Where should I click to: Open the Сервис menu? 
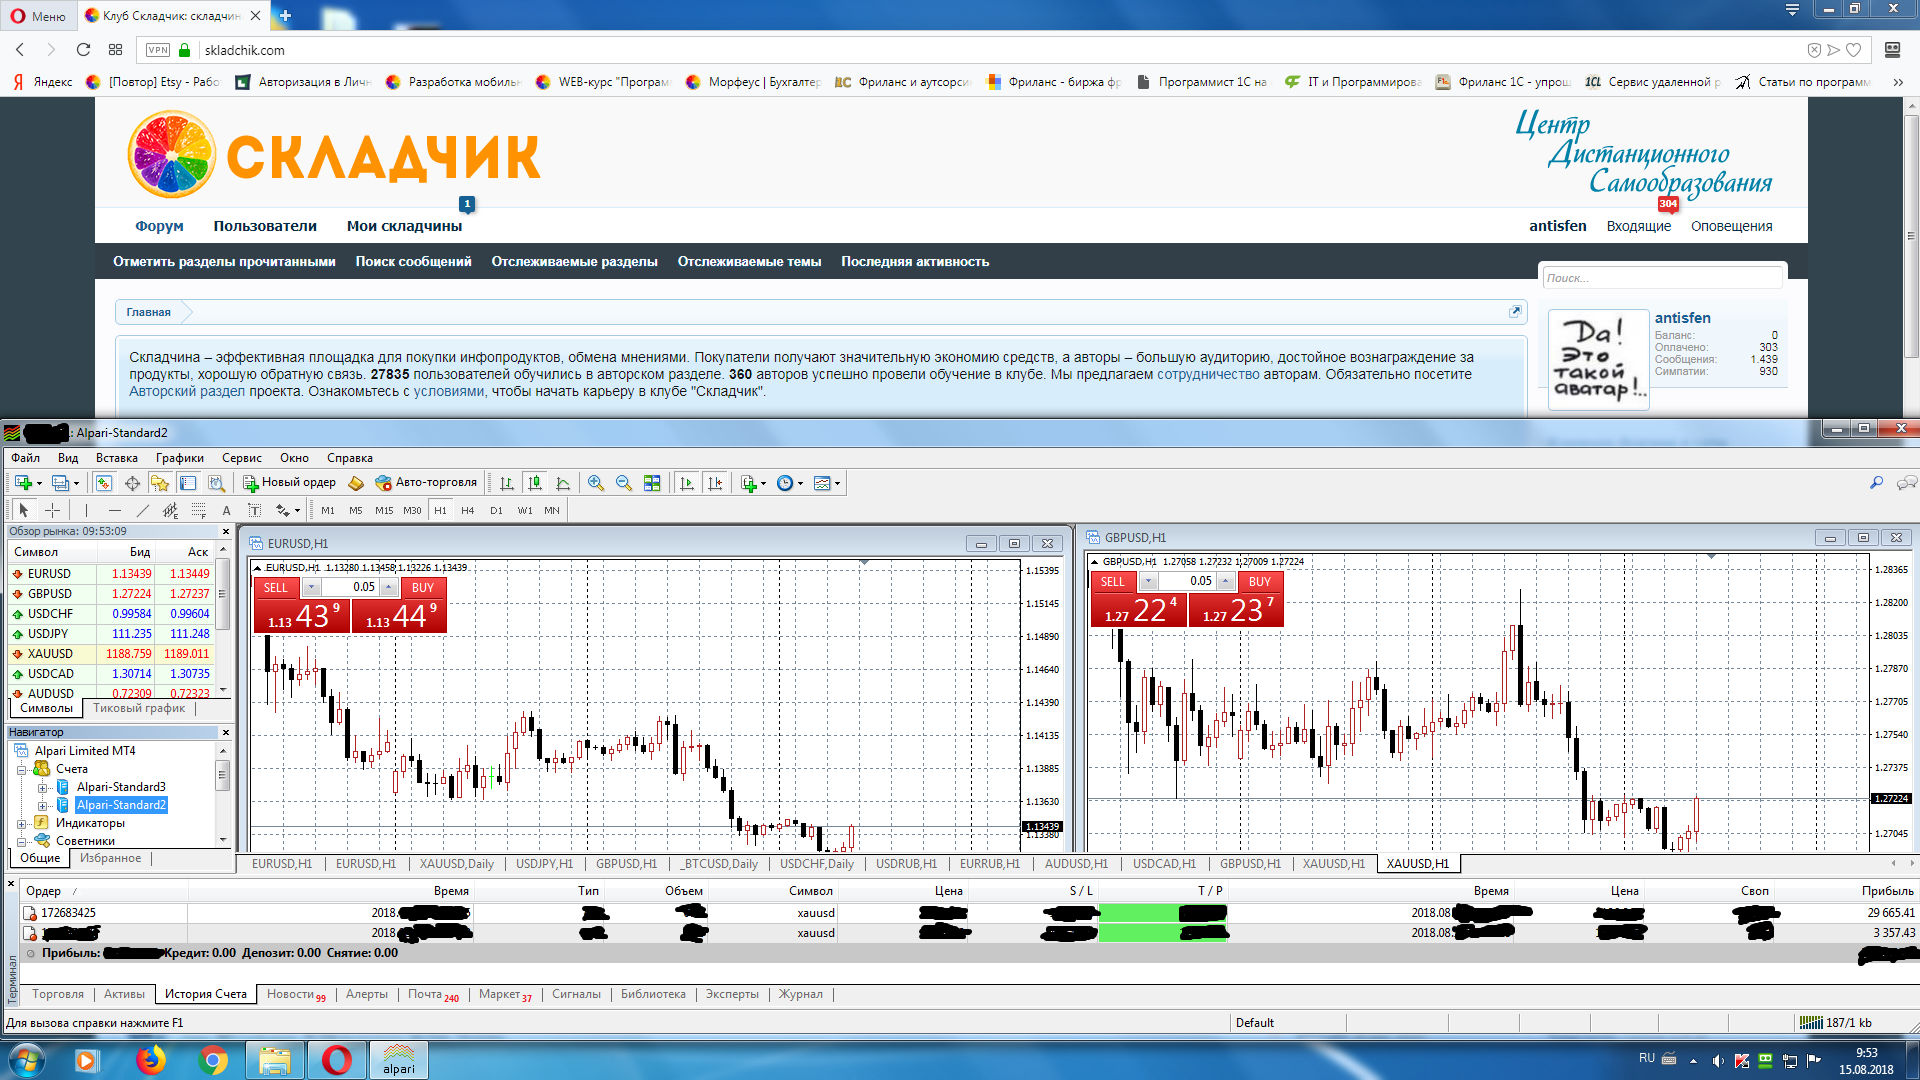(241, 458)
